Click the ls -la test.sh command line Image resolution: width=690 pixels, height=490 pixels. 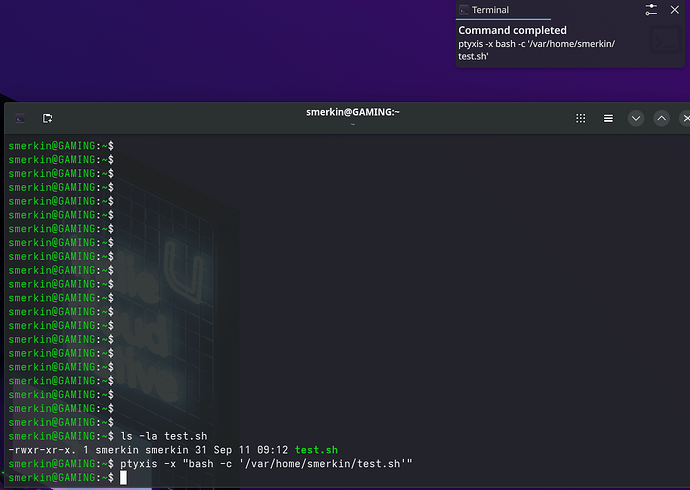[x=164, y=436]
